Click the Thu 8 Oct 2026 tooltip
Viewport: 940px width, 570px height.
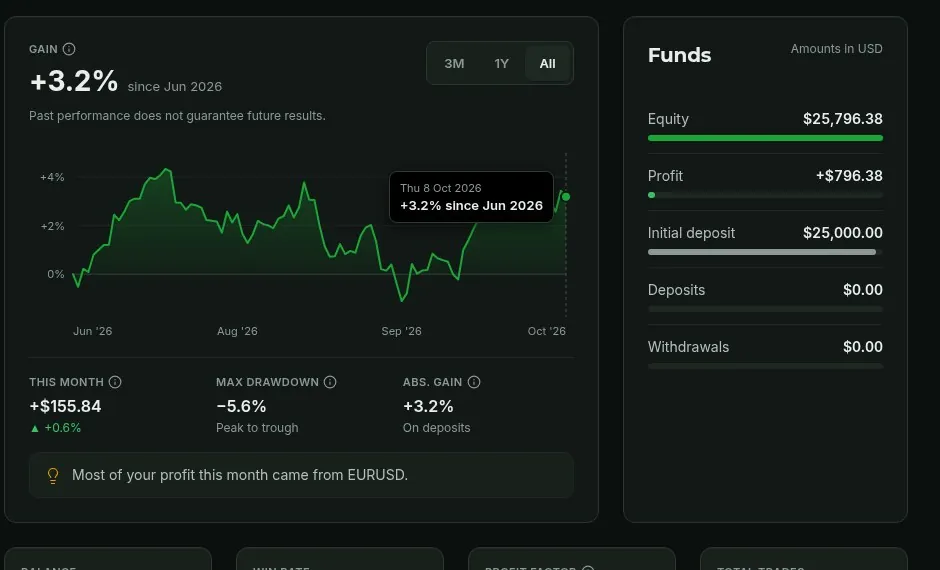[x=471, y=197]
